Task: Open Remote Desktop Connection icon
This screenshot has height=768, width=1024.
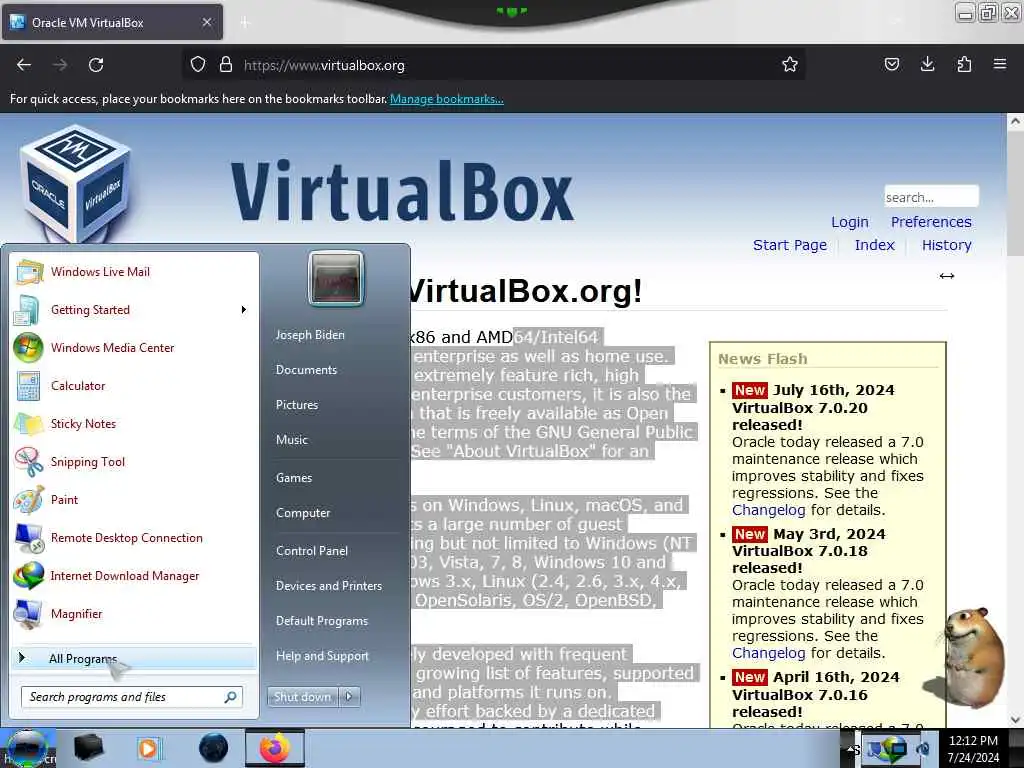Action: 29,537
